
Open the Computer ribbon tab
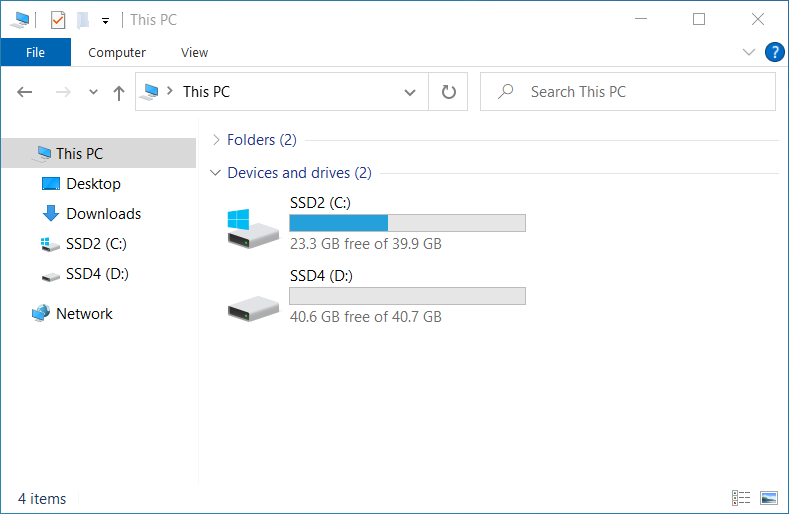[117, 52]
